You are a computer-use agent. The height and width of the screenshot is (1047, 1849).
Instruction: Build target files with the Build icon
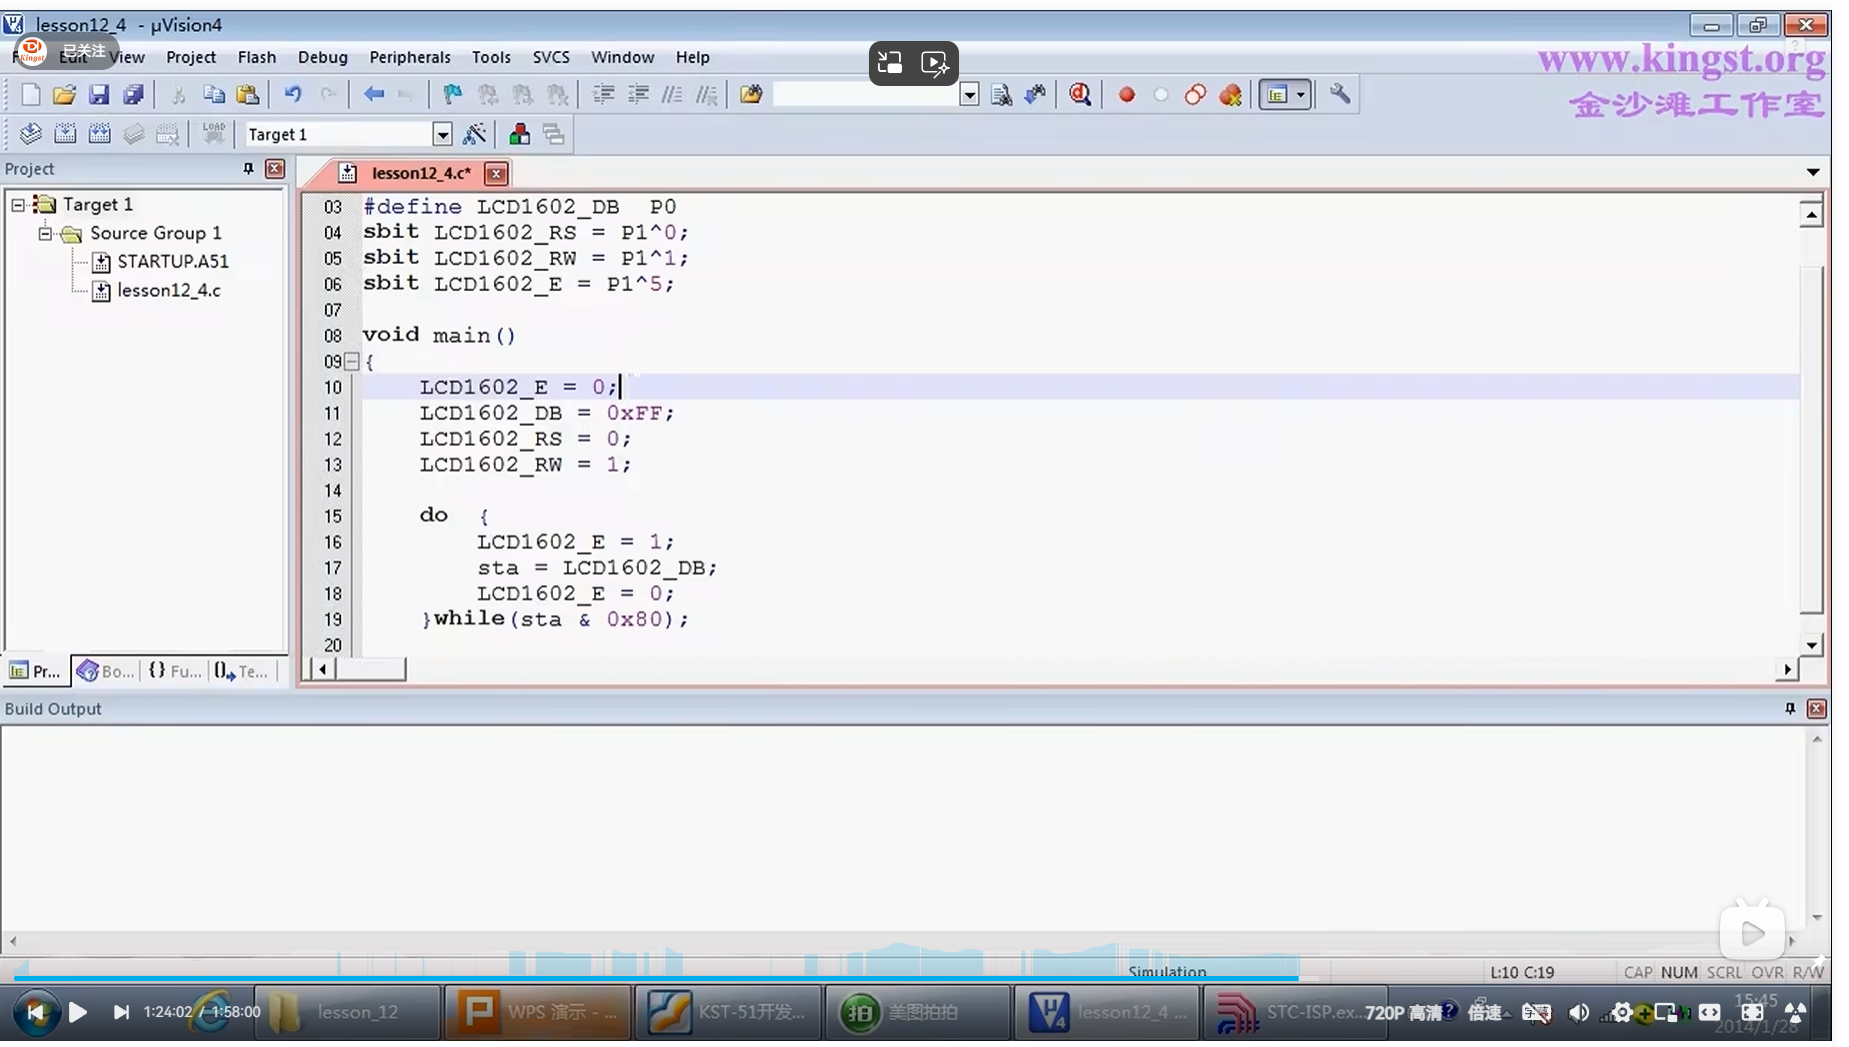point(65,134)
